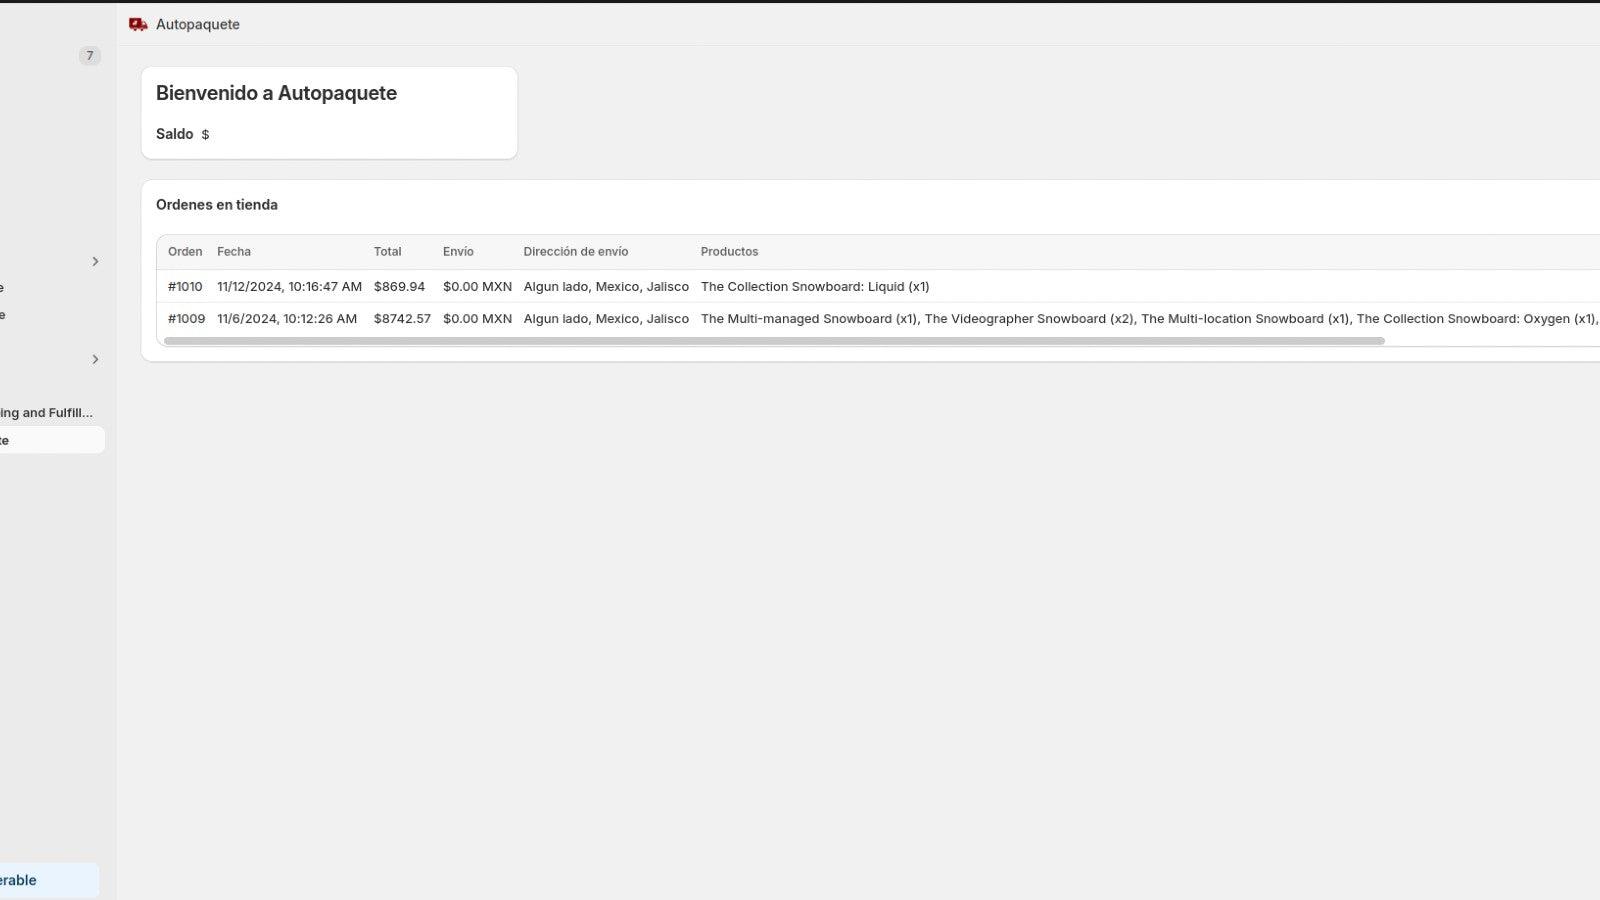Expand the lower sidebar chevron arrow
The width and height of the screenshot is (1600, 900).
95,360
